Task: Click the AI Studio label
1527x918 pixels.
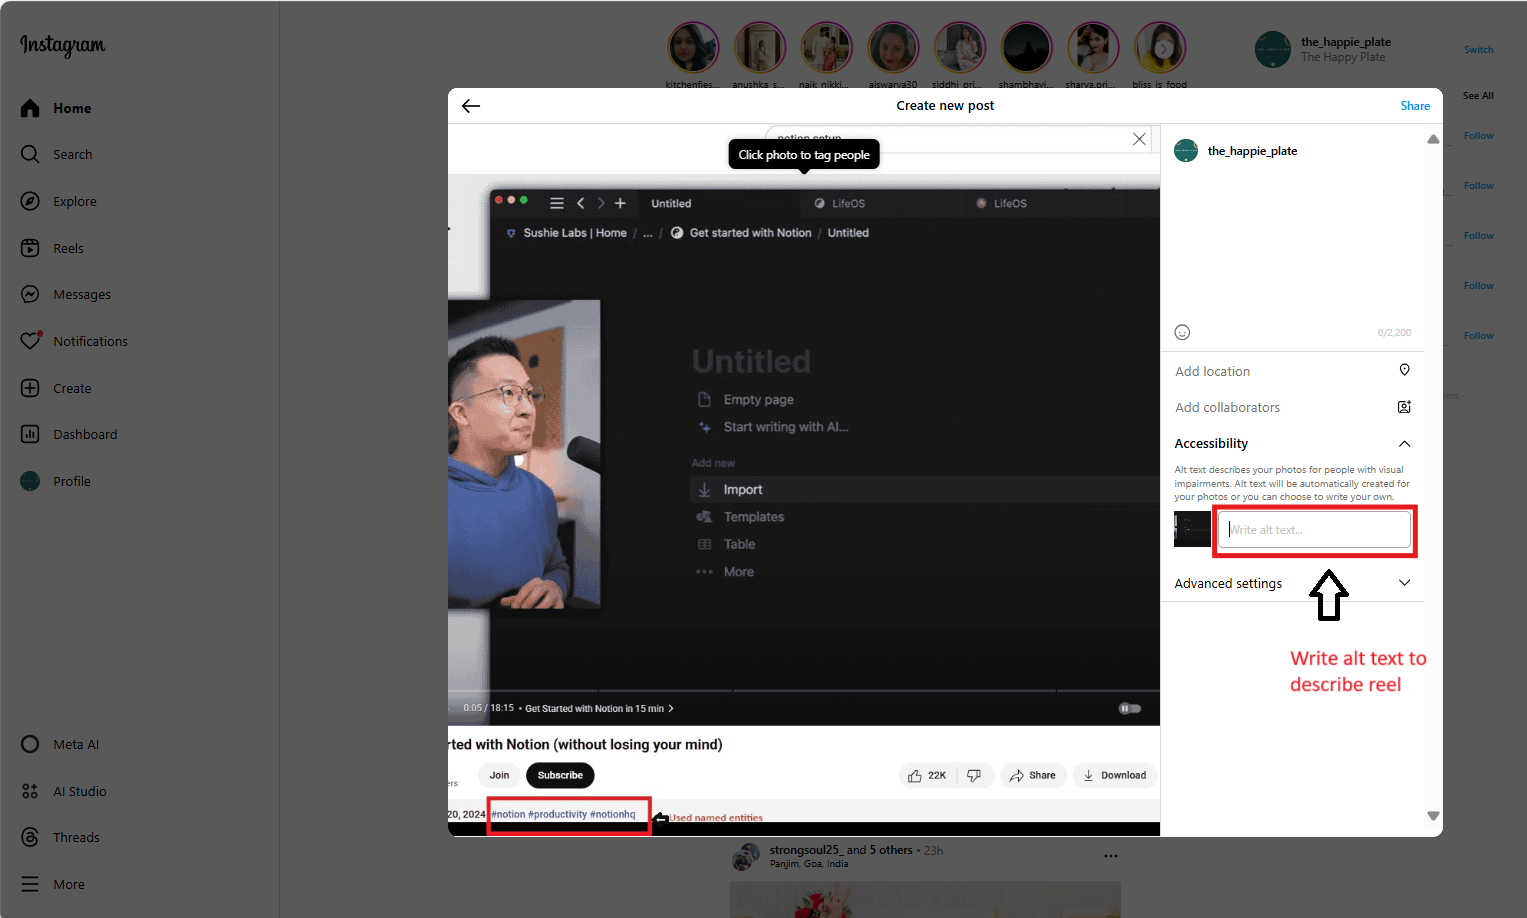Action: click(x=80, y=791)
